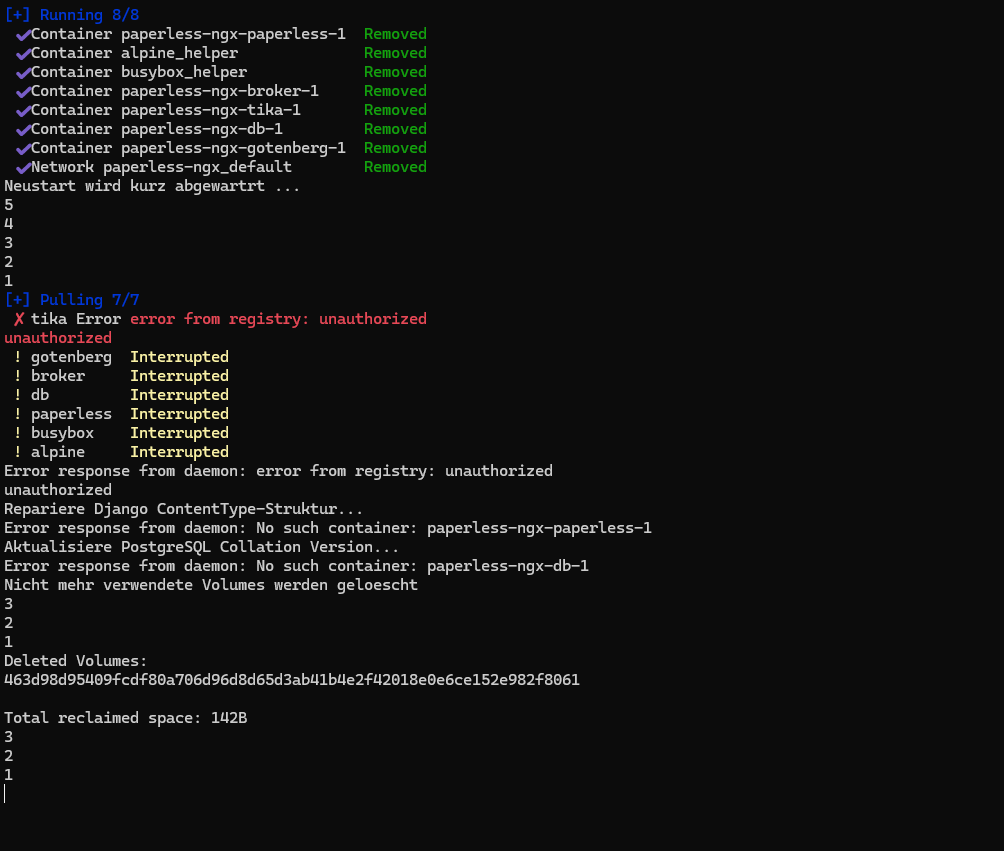1004x851 pixels.
Task: Click the exclamation mark next to alpine
Action: 18,452
